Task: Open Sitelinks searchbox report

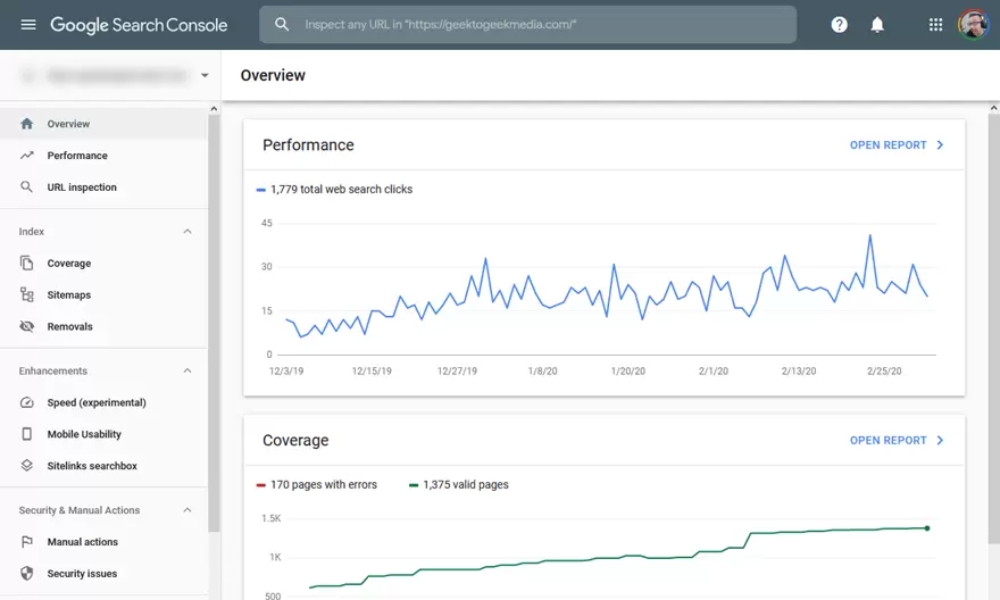Action: click(x=103, y=465)
